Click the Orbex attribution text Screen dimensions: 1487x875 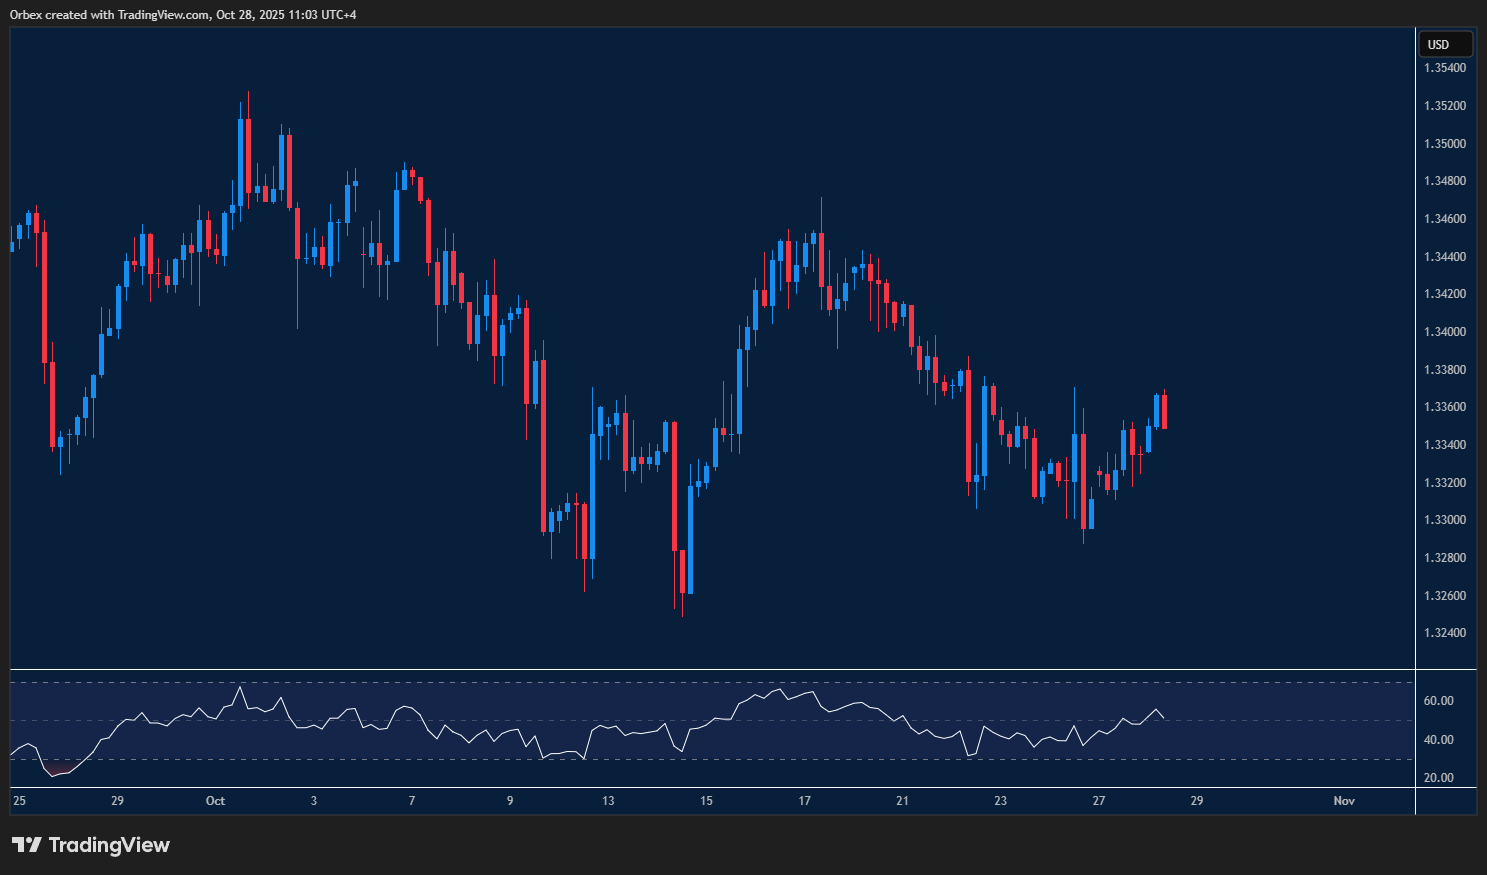pyautogui.click(x=27, y=14)
